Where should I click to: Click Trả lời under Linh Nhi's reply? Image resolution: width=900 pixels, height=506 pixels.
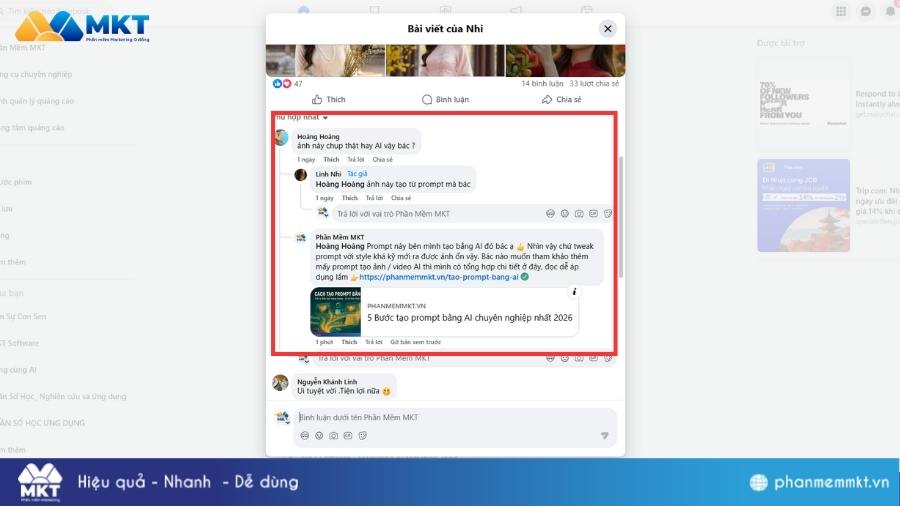click(x=374, y=198)
